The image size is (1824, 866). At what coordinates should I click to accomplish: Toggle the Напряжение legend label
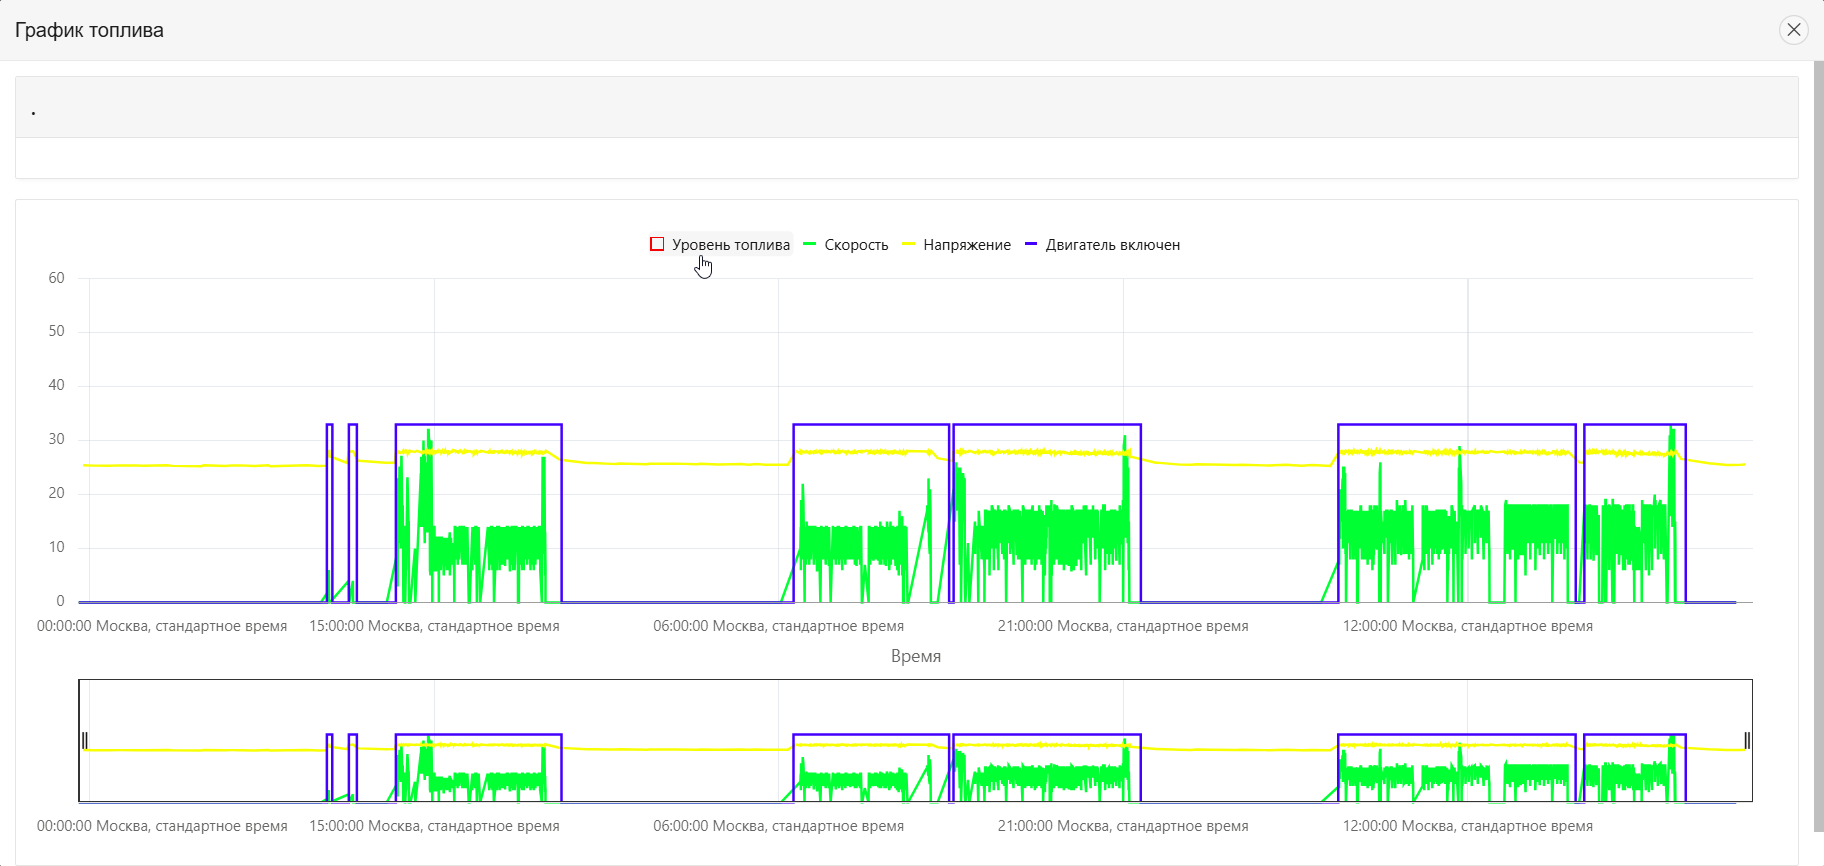966,245
